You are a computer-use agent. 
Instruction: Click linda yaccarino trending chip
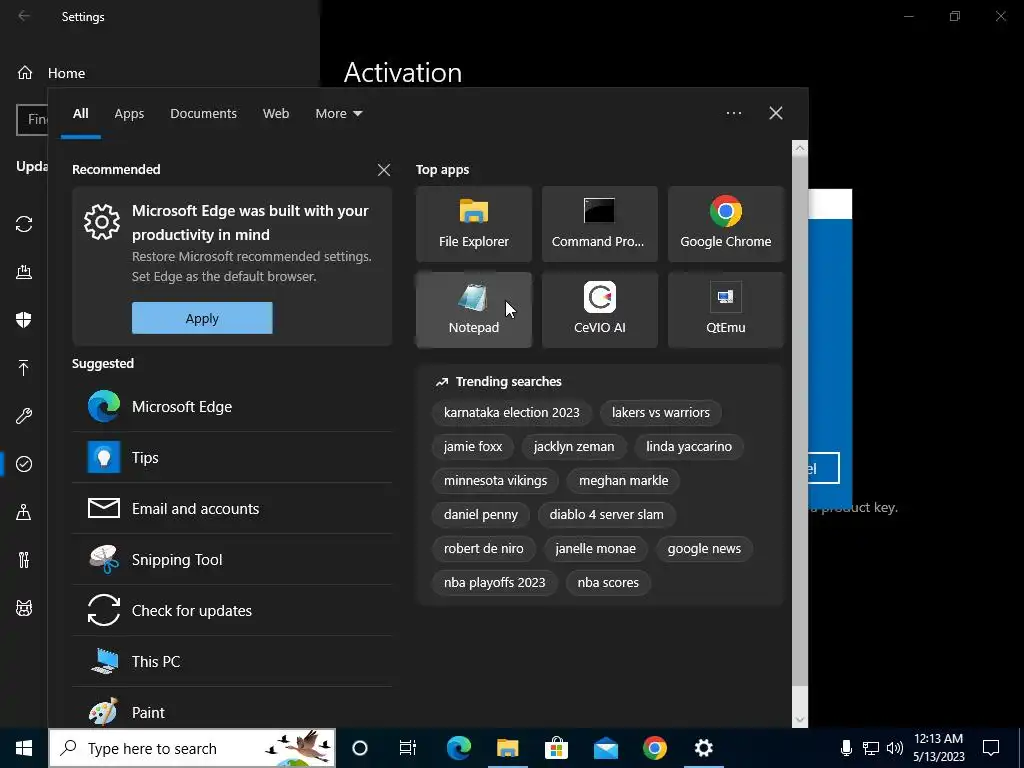pos(689,447)
